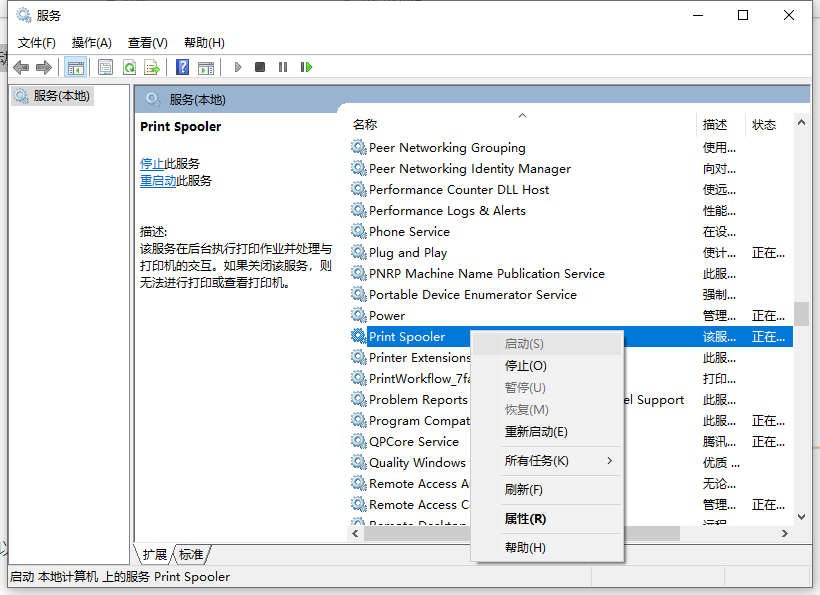Screen dimensions: 820x595
Task: Click the vertical scrollbar down arrow
Action: click(801, 517)
